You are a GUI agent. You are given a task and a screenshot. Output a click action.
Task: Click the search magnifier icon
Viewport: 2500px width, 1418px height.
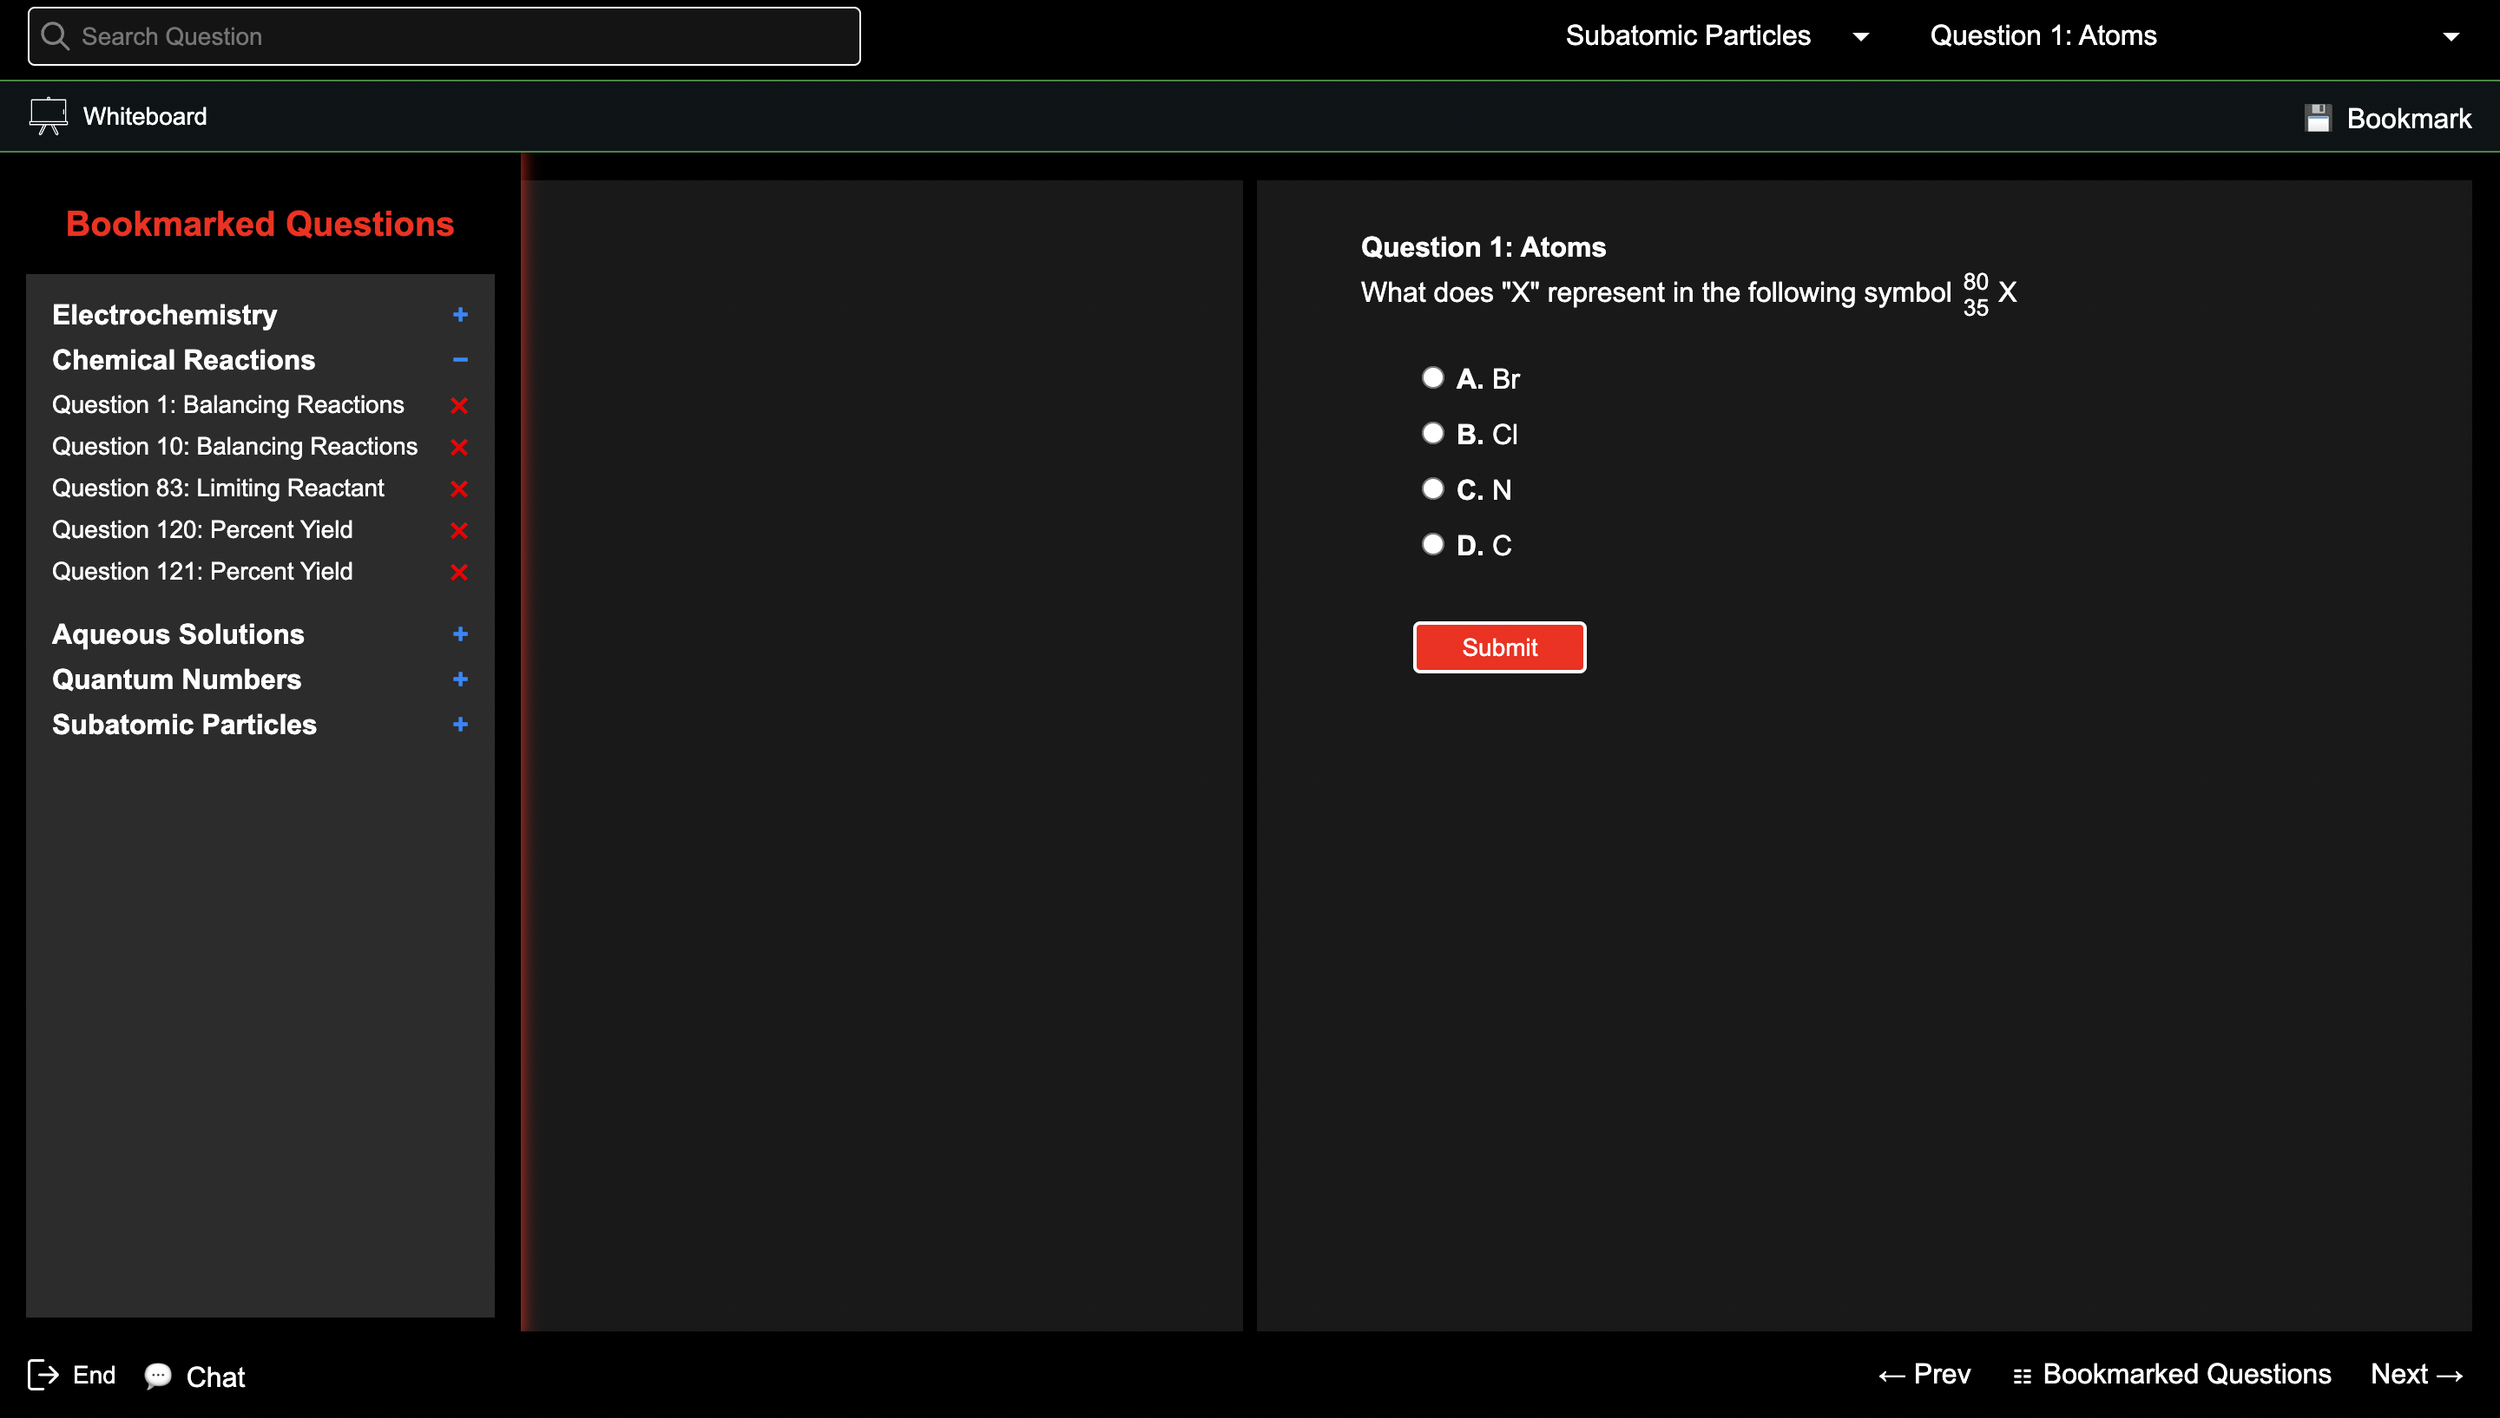point(55,37)
